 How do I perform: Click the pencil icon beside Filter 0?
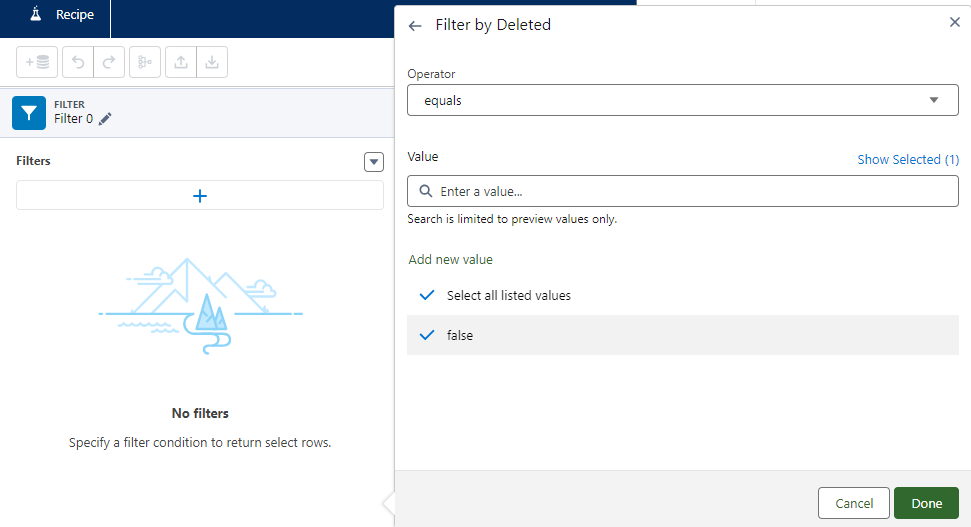pos(105,119)
